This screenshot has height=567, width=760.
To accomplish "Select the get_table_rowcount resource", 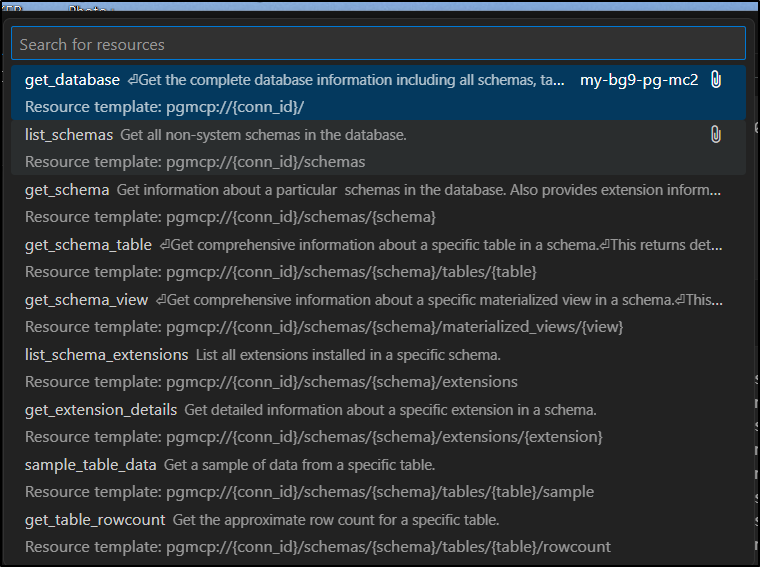I will (x=95, y=520).
